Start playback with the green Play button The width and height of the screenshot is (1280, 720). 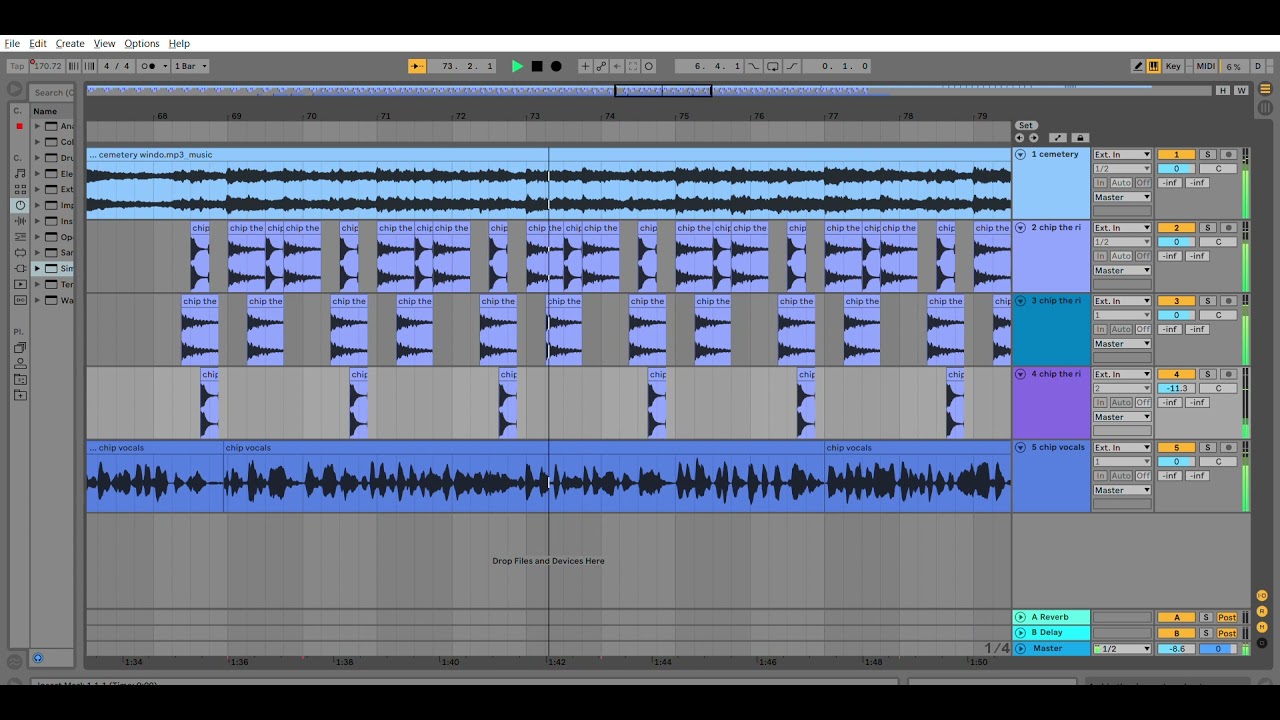pyautogui.click(x=517, y=66)
